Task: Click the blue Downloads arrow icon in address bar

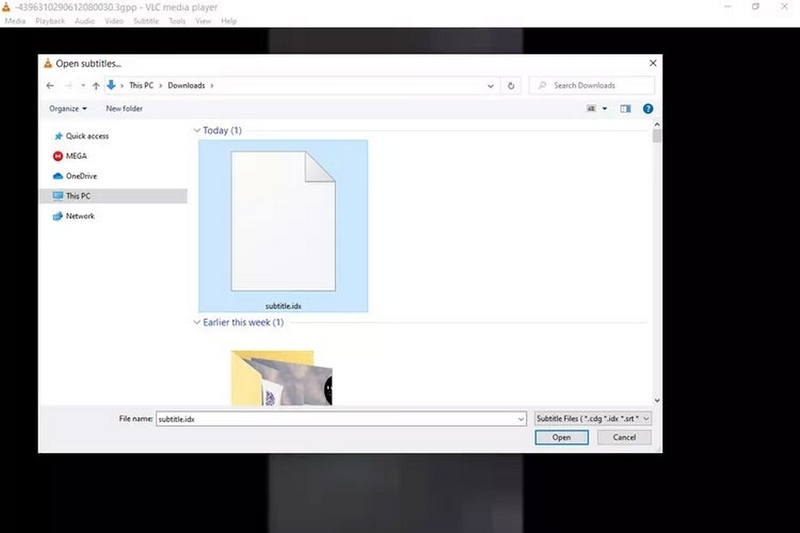Action: pos(111,85)
